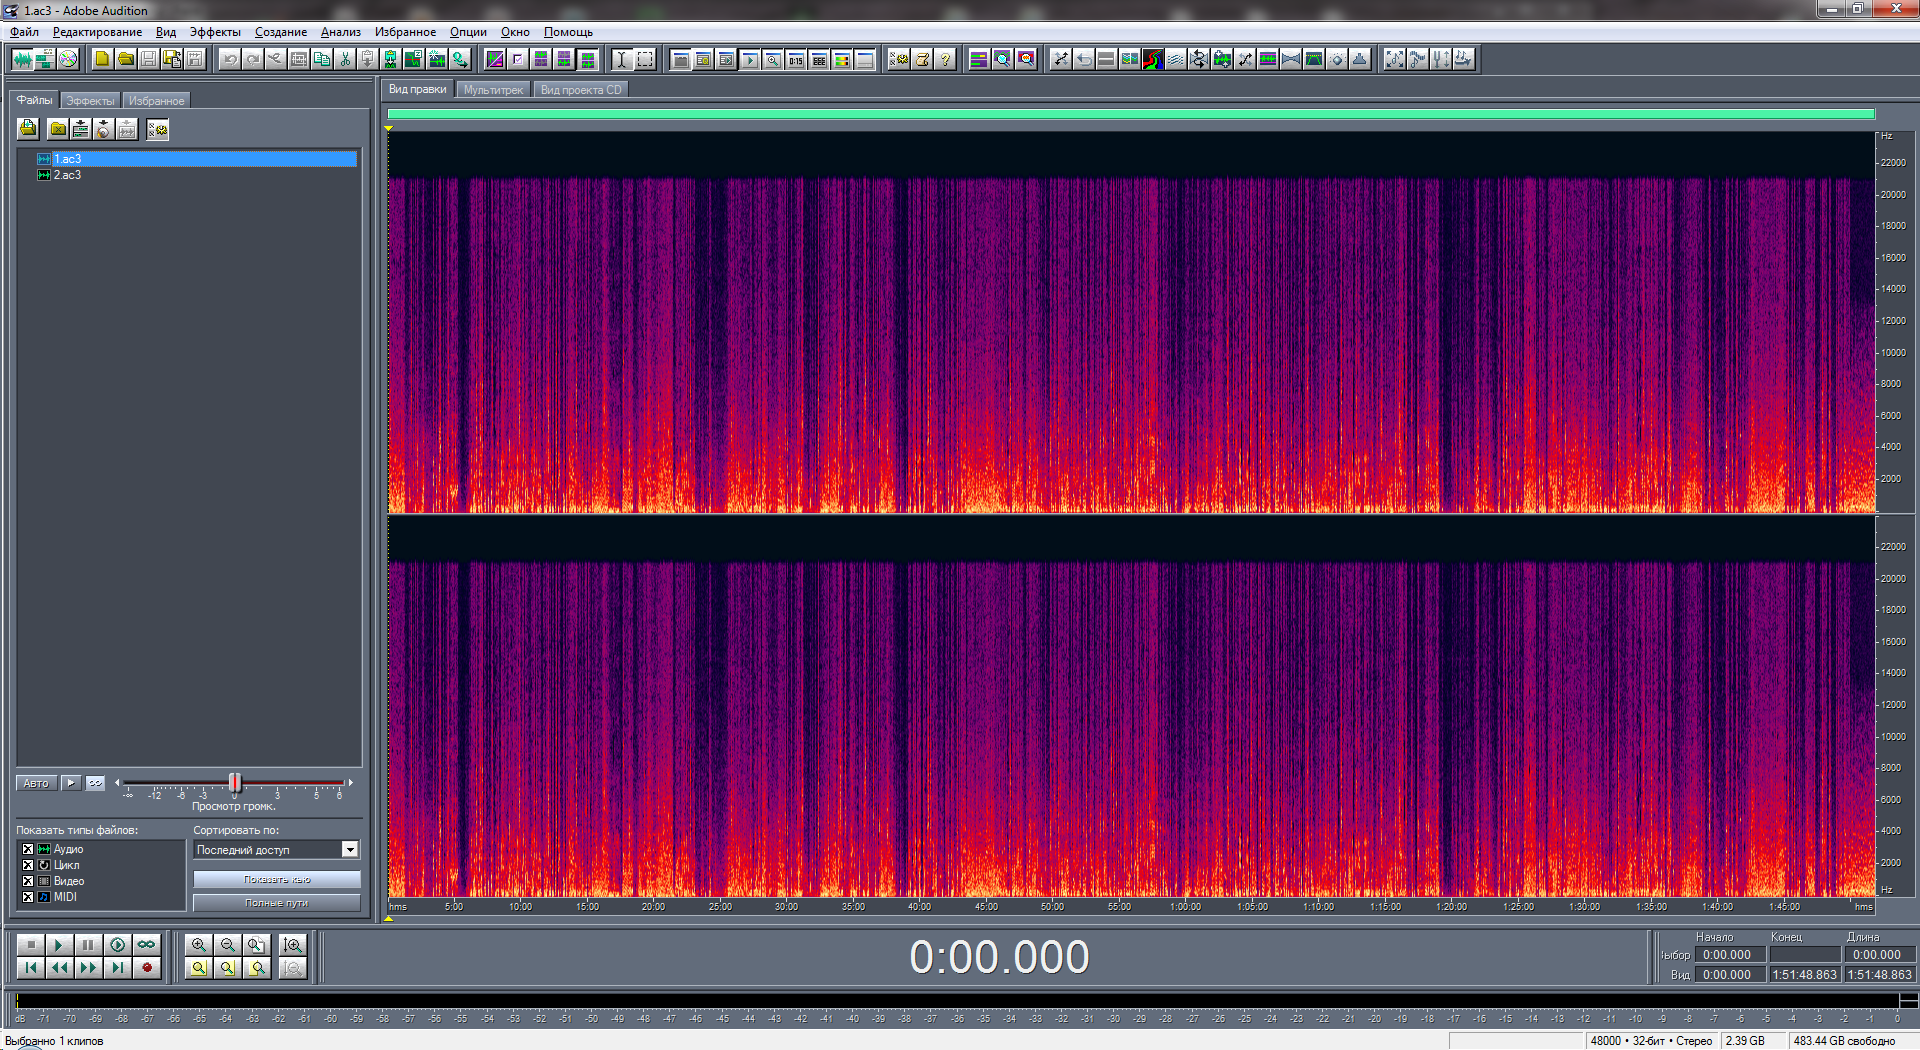Uncheck the Аудио file type checkbox
1920x1050 pixels.
(28, 849)
